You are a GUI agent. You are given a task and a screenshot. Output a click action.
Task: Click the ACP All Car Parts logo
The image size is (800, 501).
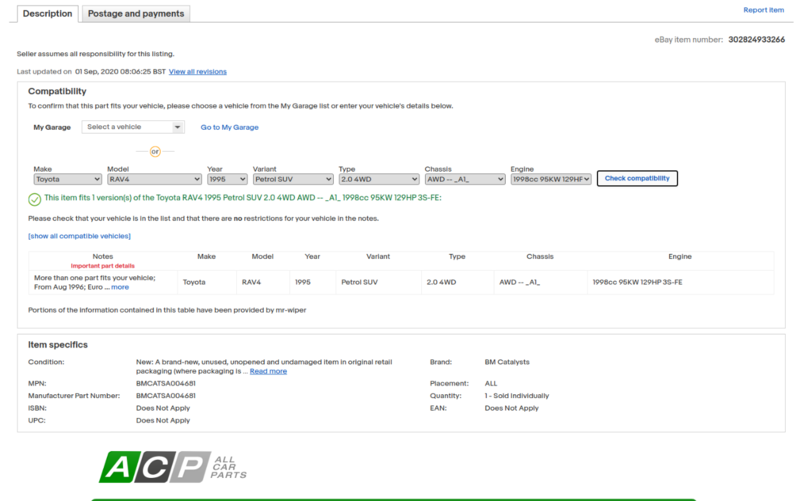coord(172,467)
